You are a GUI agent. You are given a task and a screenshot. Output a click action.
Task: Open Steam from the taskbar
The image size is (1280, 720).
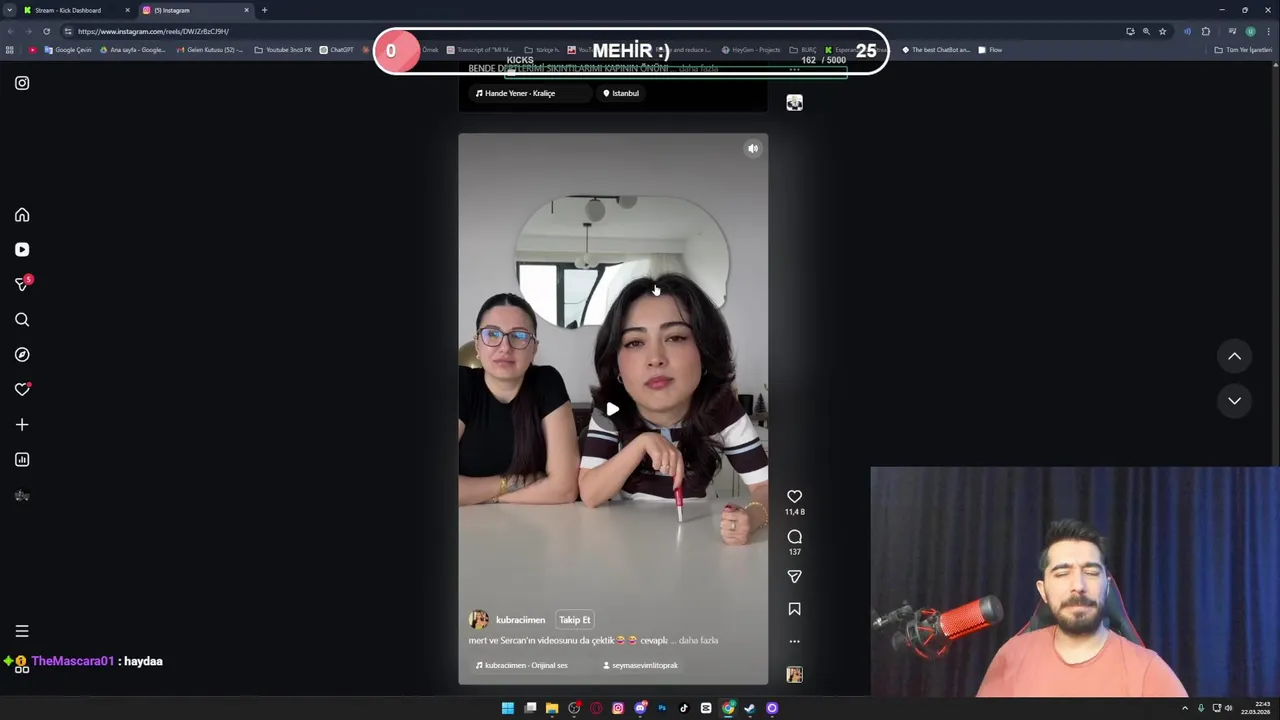tap(750, 708)
